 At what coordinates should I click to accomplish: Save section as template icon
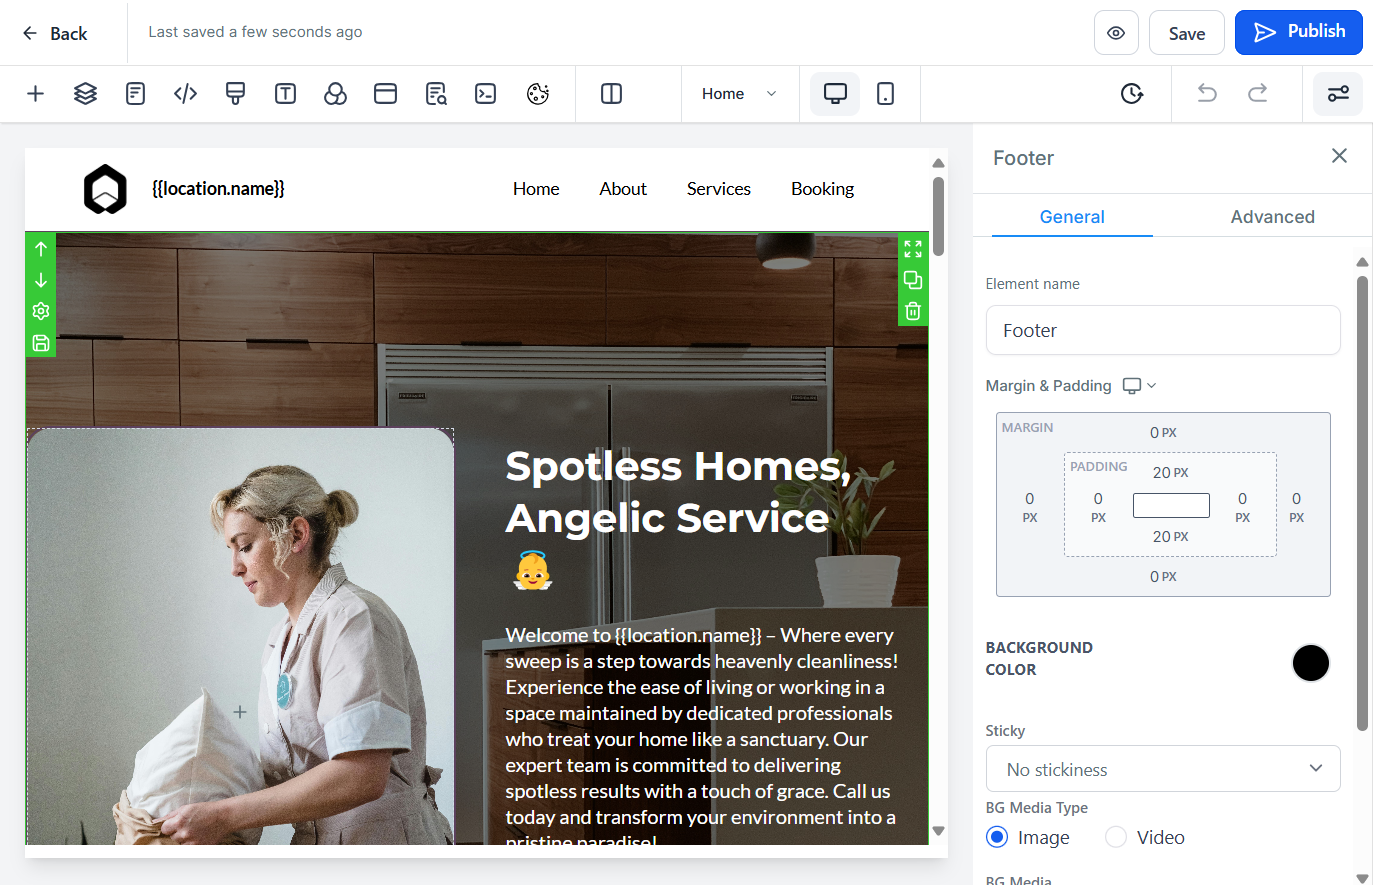point(41,343)
